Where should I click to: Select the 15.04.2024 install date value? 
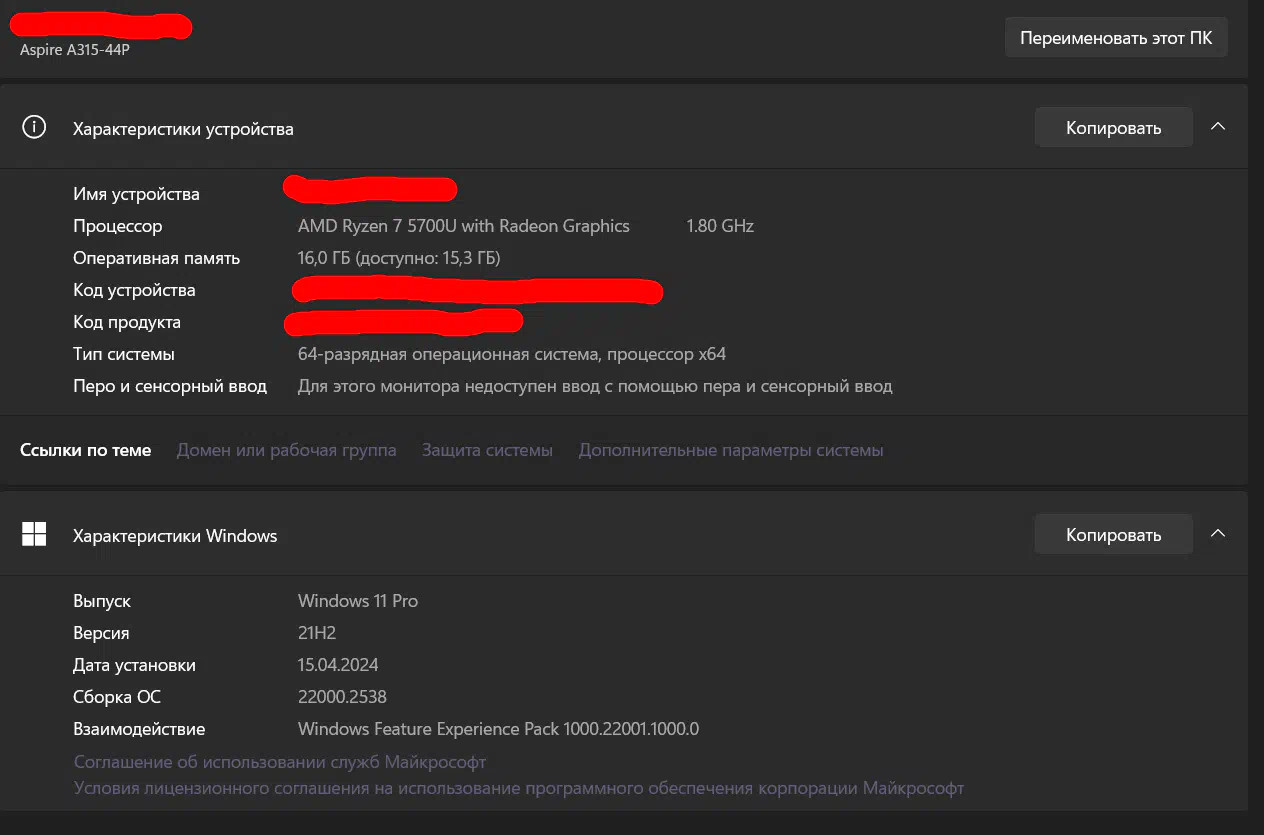[338, 665]
